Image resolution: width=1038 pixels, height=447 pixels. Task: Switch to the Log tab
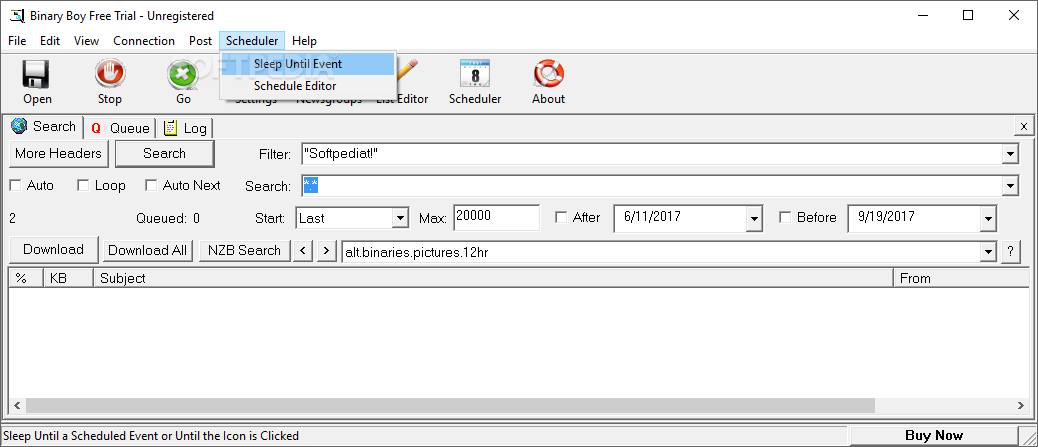click(x=186, y=128)
